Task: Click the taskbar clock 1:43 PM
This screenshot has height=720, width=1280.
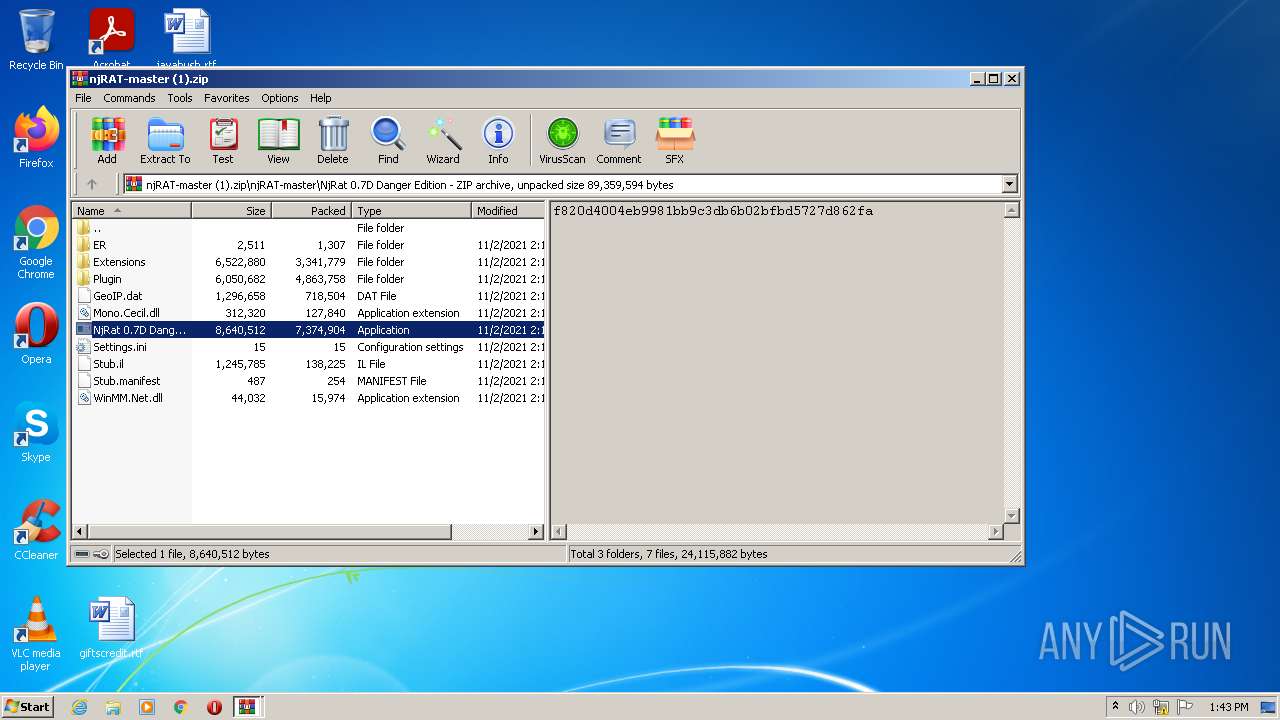Action: (1228, 707)
